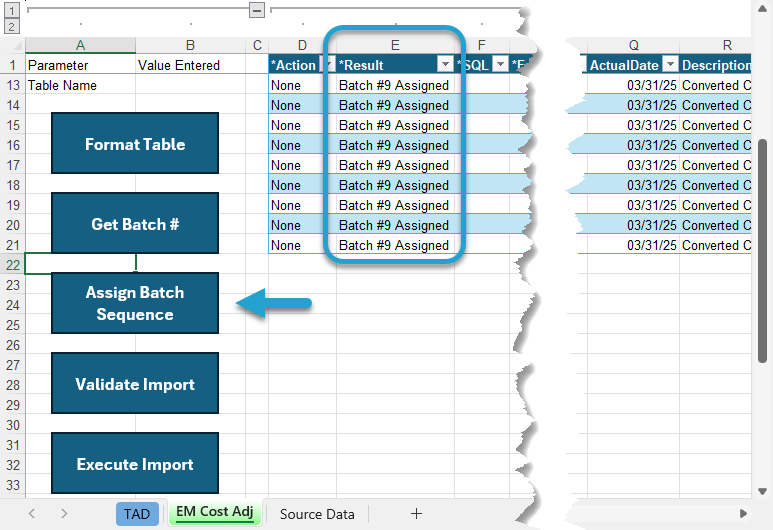Viewport: 773px width, 530px height.
Task: Add a new sheet with plus icon
Action: (x=416, y=514)
